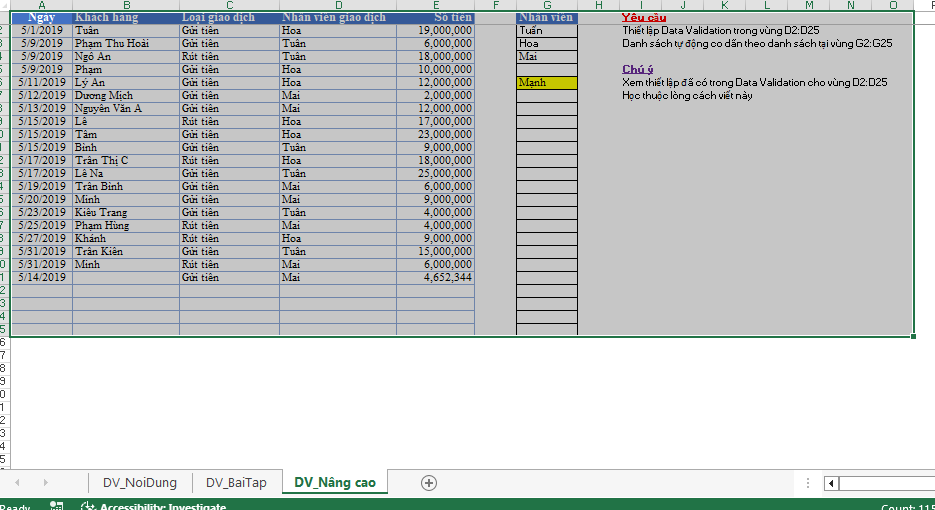Click the Chú ý heading
Image resolution: width=935 pixels, height=510 pixels.
637,69
